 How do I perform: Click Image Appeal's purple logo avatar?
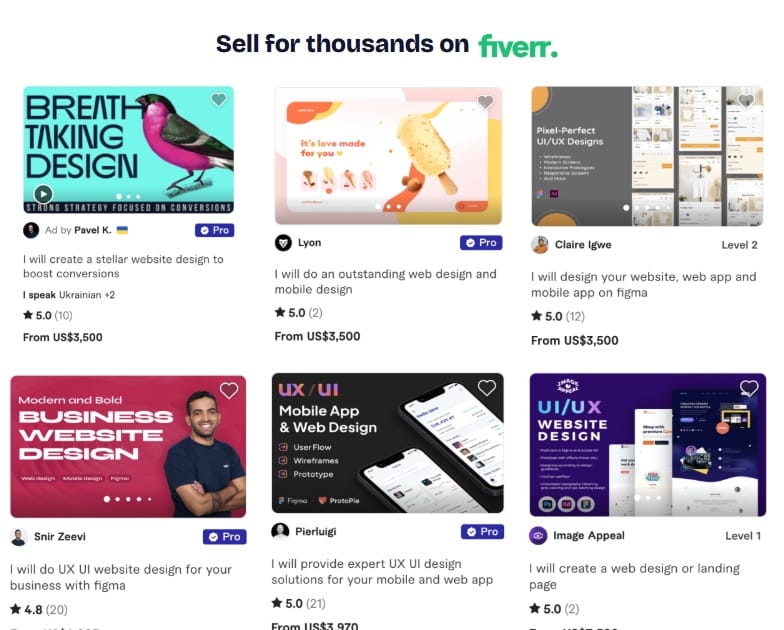coord(538,536)
